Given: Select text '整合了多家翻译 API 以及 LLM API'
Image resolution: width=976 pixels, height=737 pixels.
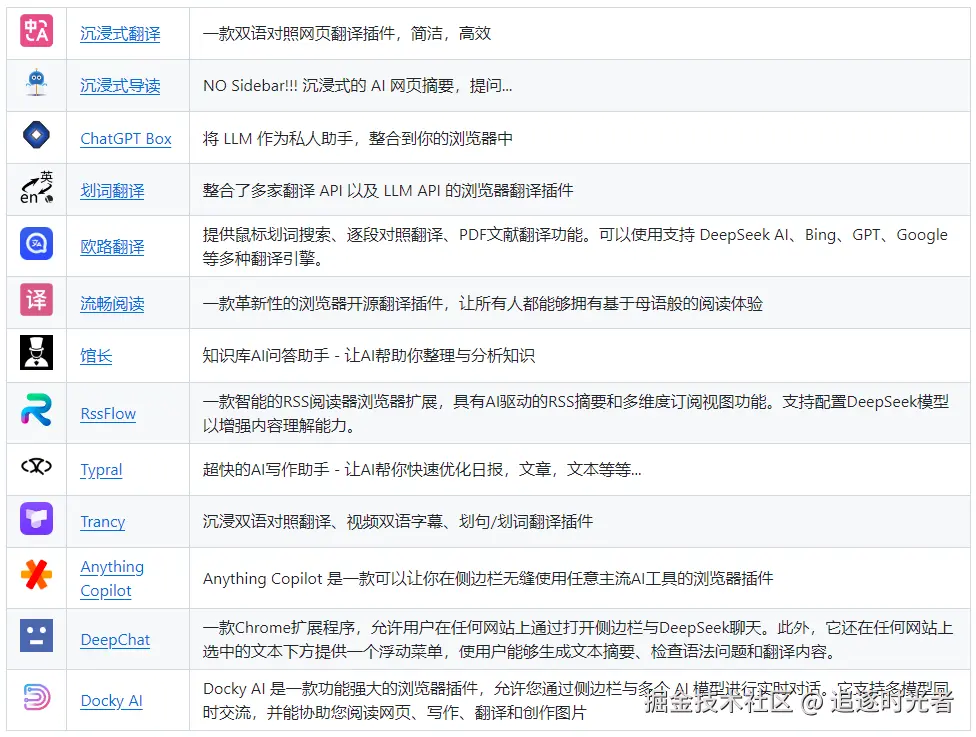Looking at the screenshot, I should [x=321, y=190].
